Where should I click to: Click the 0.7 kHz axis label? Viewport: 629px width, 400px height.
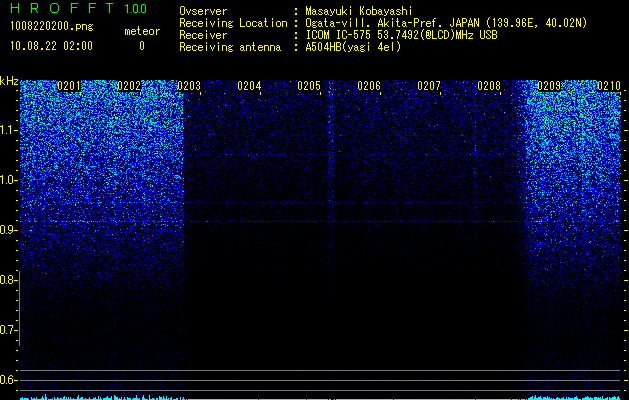(7, 330)
